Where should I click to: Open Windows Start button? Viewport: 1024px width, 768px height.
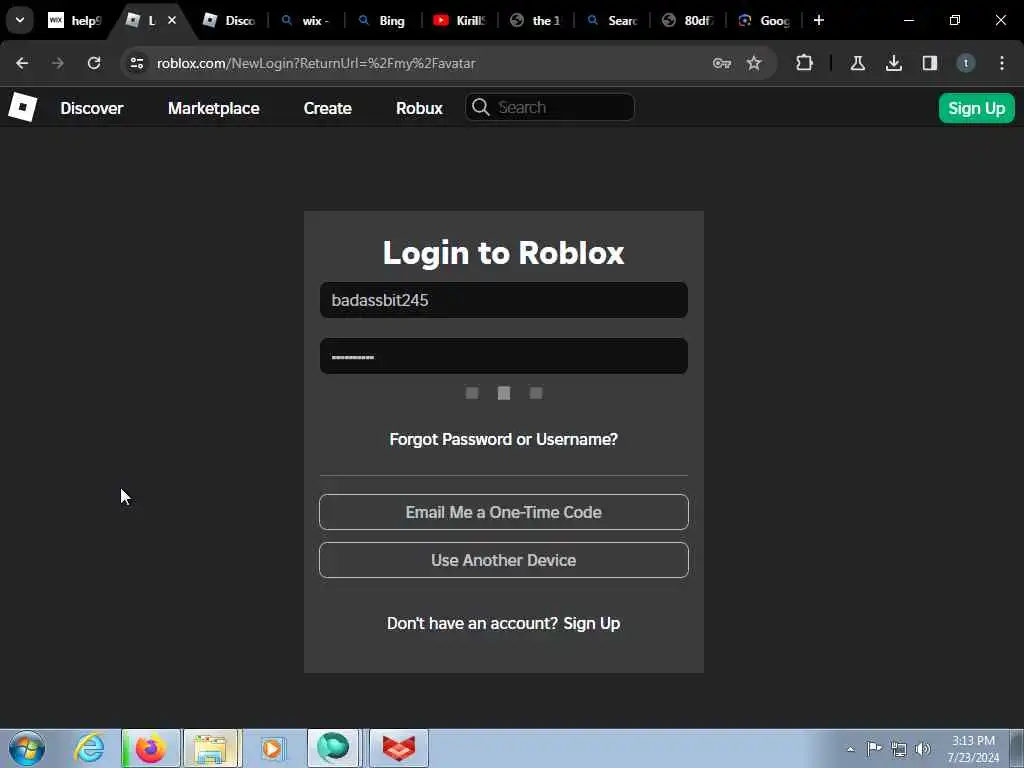point(27,748)
